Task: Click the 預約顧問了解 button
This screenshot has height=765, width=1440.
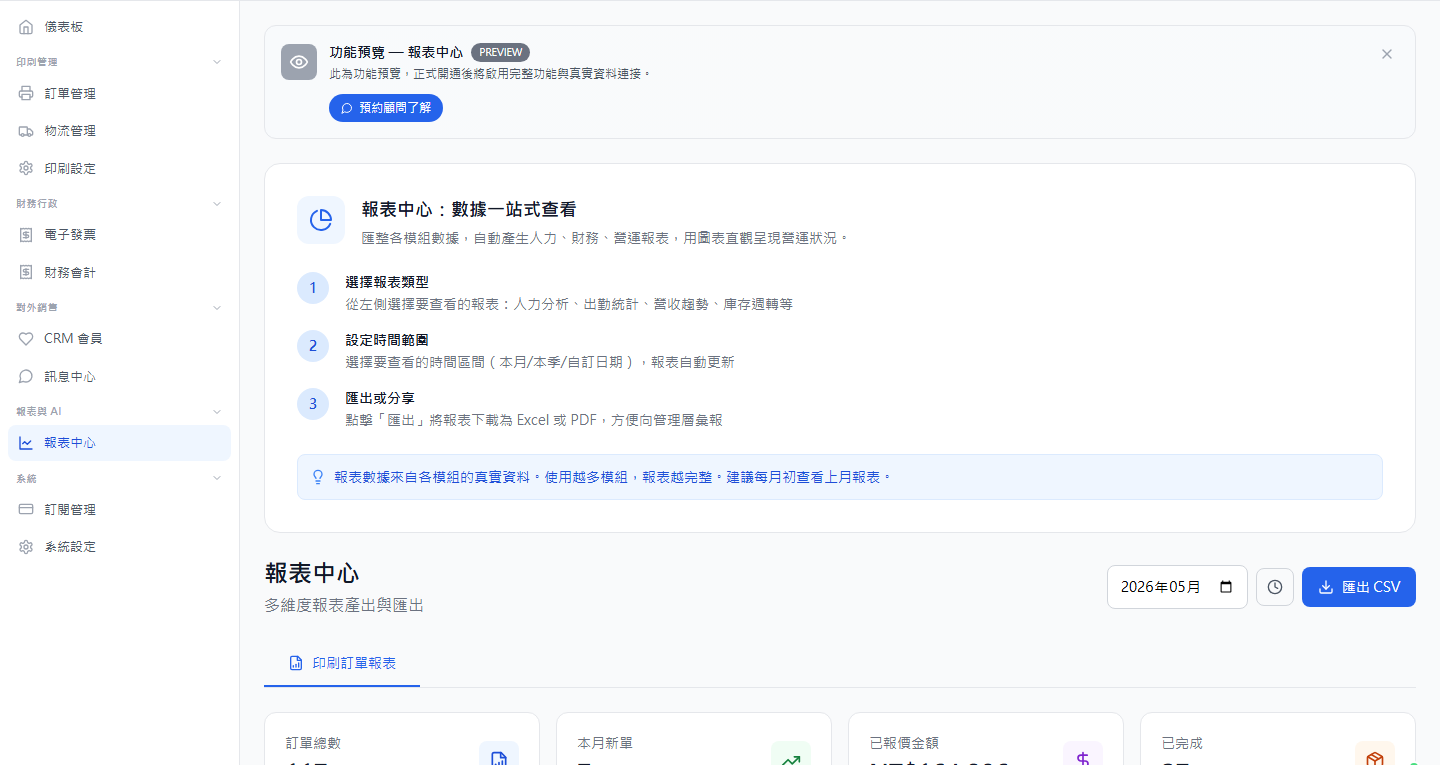Action: point(386,108)
